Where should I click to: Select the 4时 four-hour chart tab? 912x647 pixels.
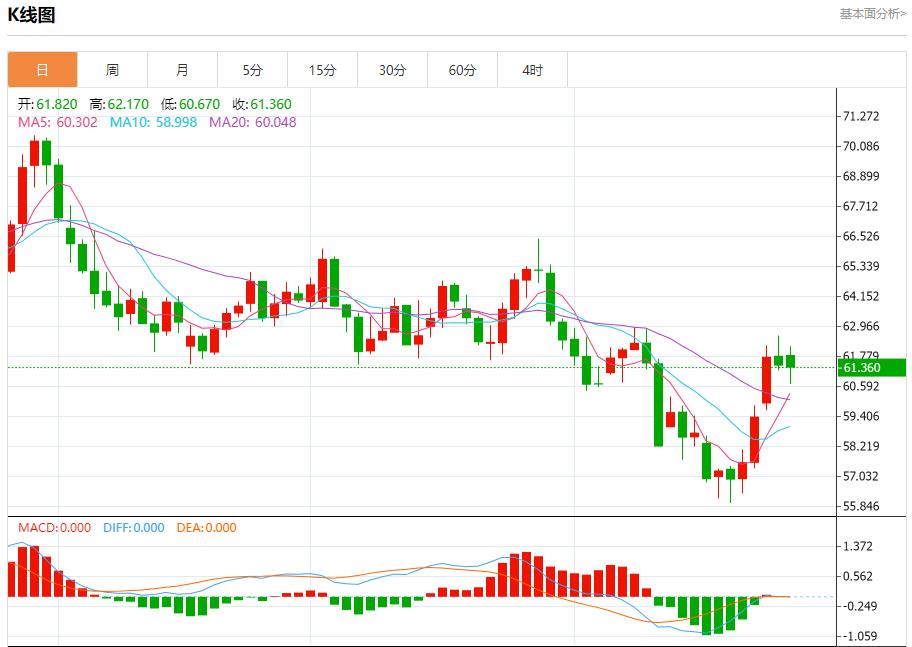click(x=532, y=70)
